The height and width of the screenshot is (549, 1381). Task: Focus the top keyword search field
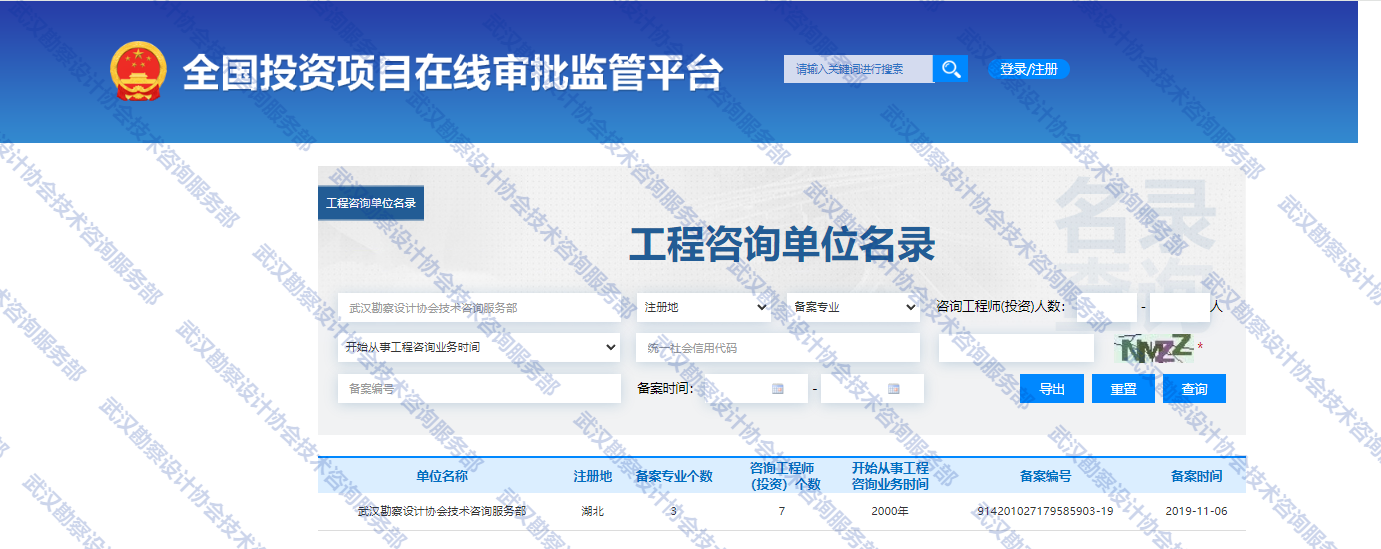tap(858, 69)
